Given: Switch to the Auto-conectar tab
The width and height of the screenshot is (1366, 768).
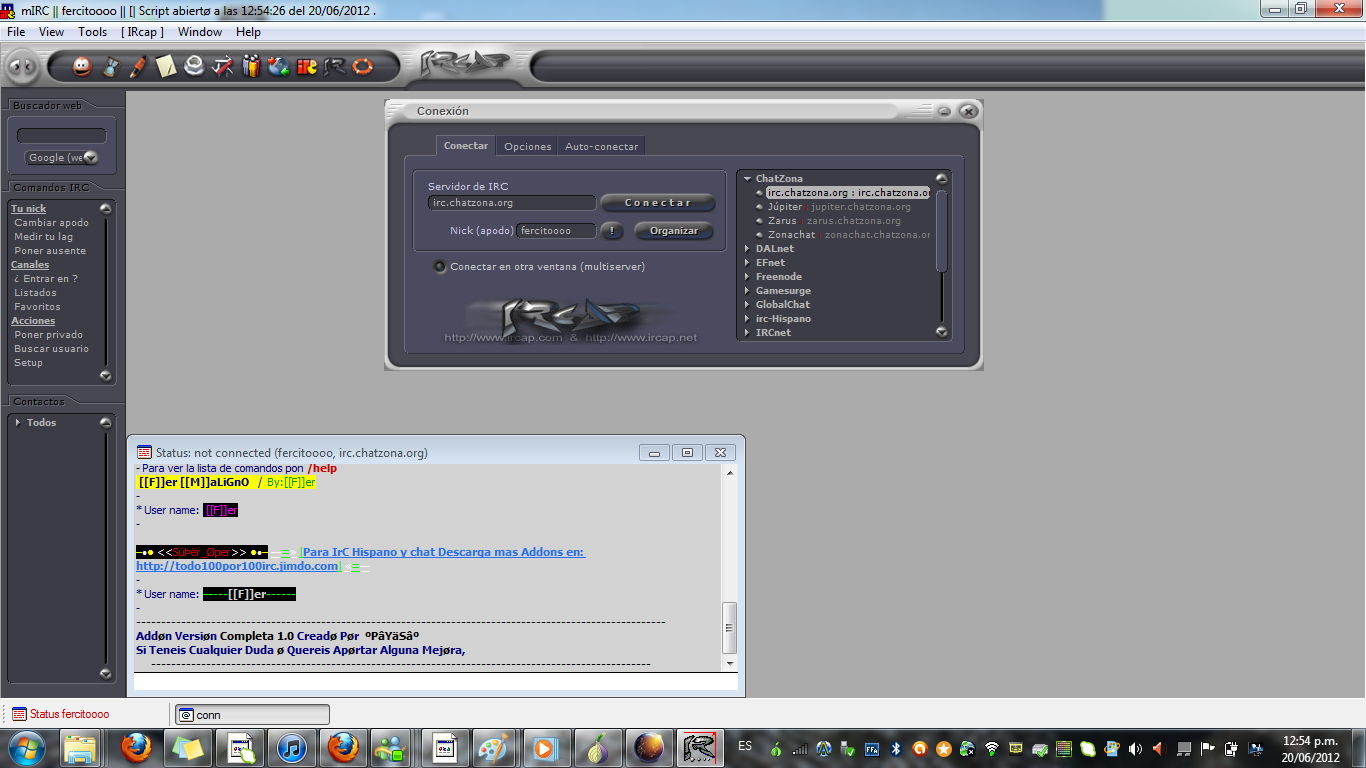Looking at the screenshot, I should pos(602,147).
